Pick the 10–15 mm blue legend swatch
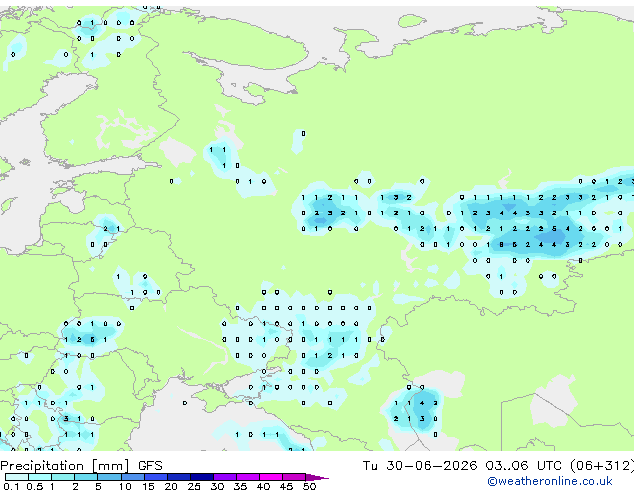 [x=132, y=477]
